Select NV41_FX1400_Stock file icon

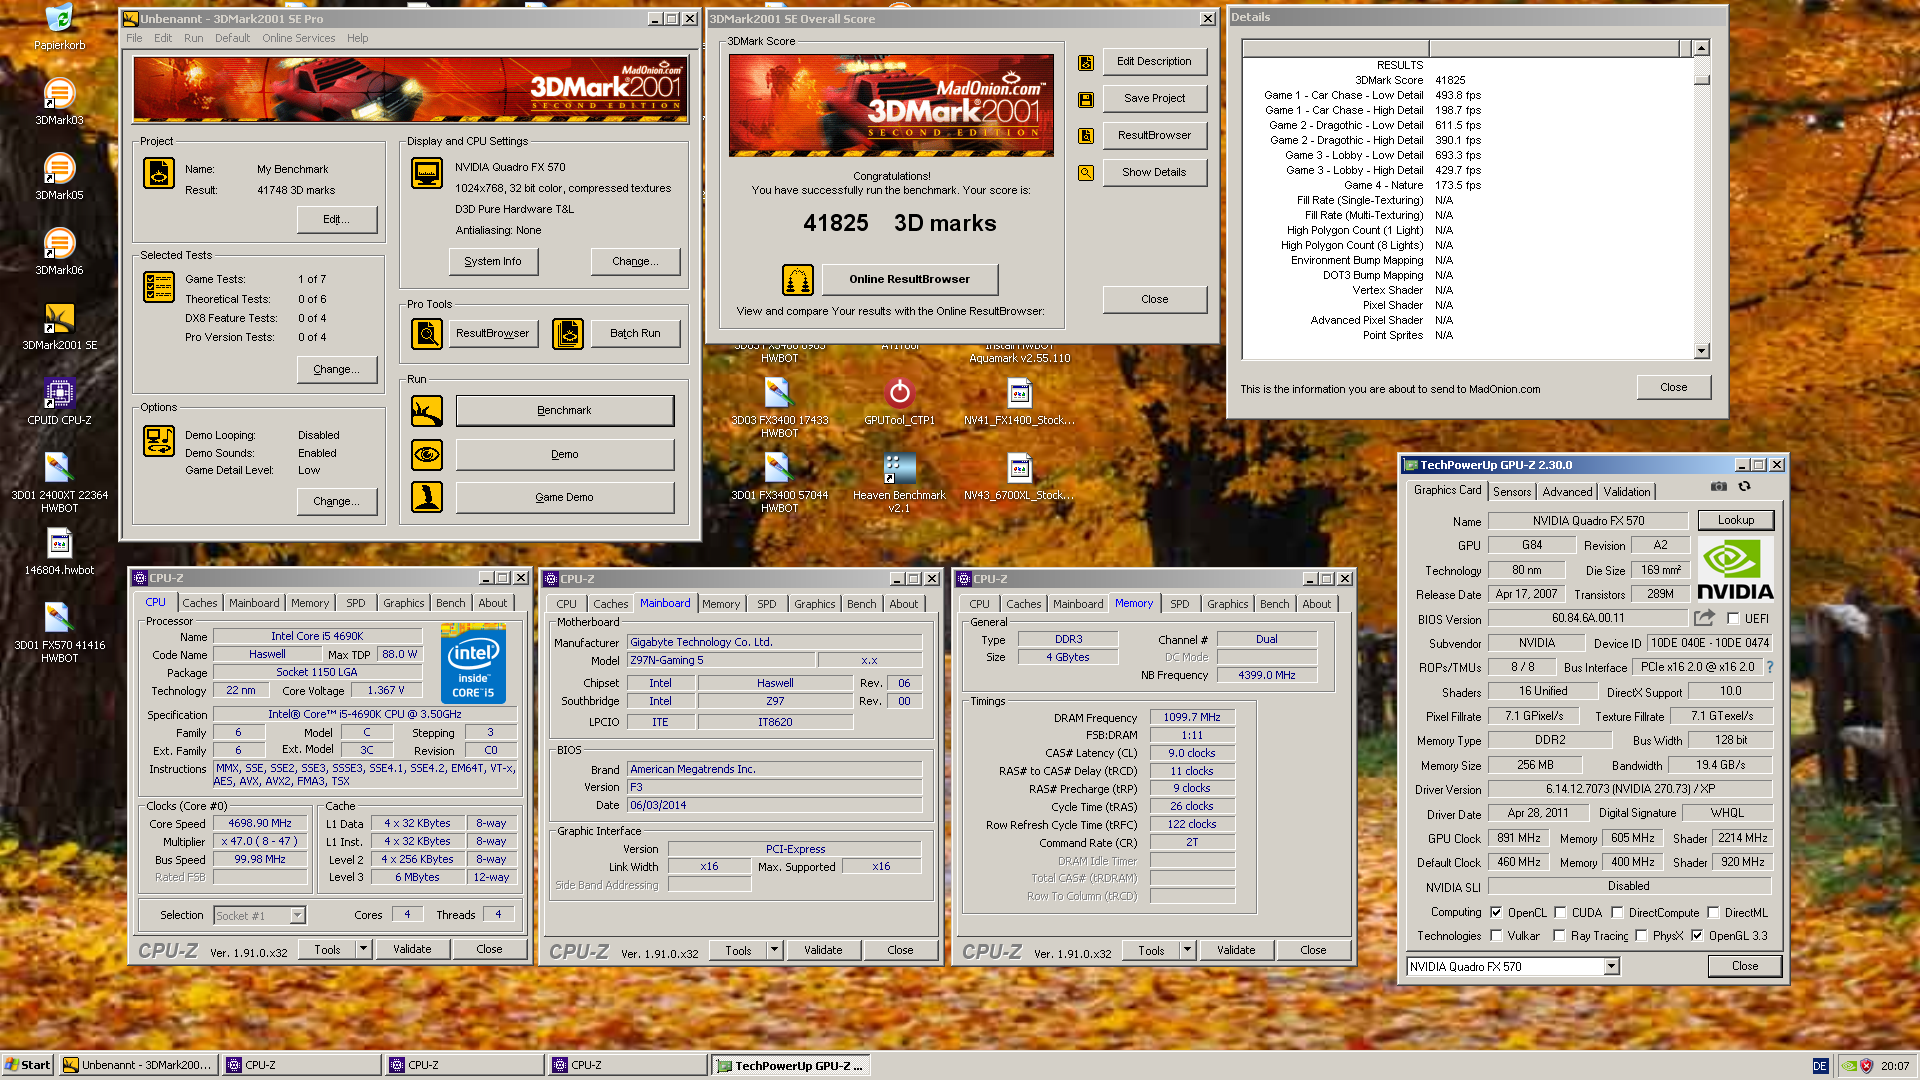tap(1019, 401)
